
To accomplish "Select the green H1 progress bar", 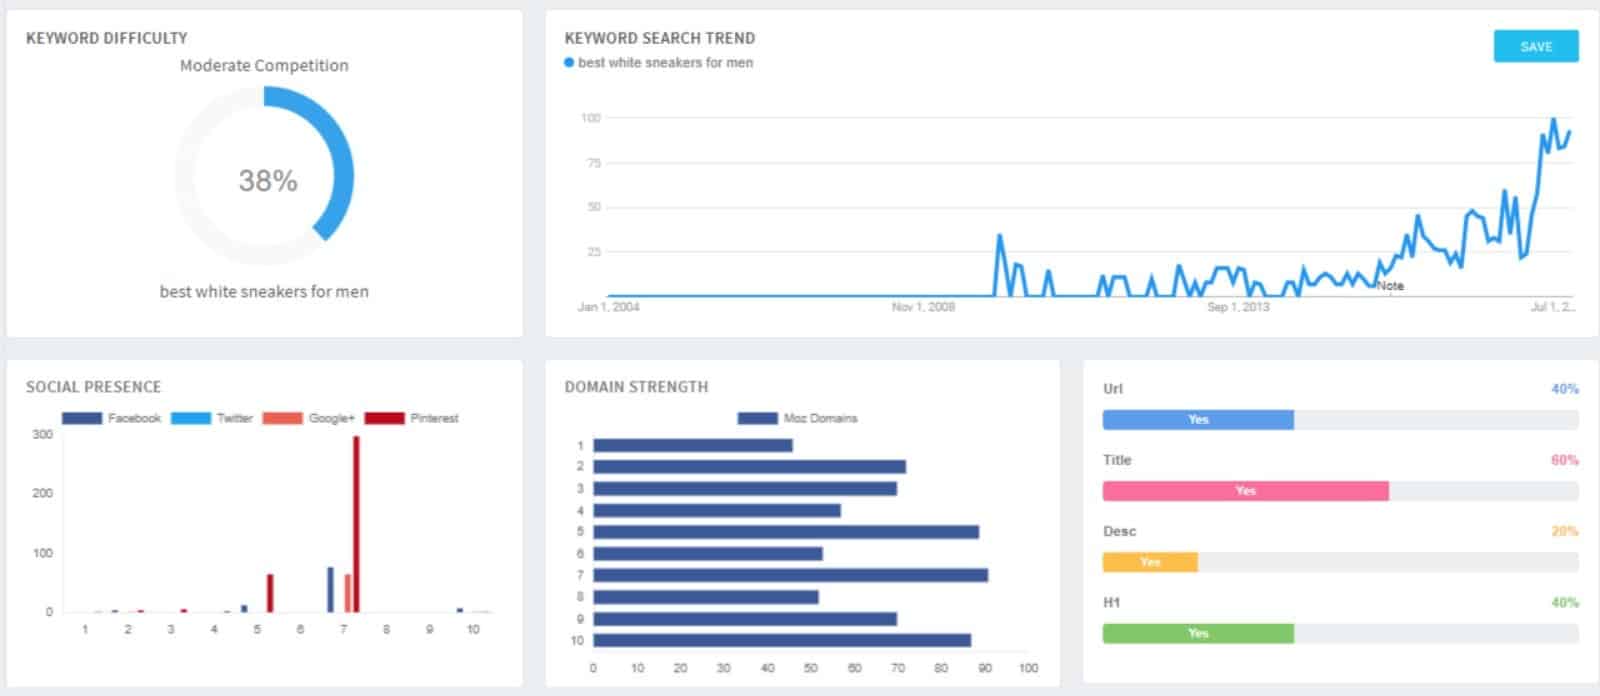I will tap(1198, 633).
